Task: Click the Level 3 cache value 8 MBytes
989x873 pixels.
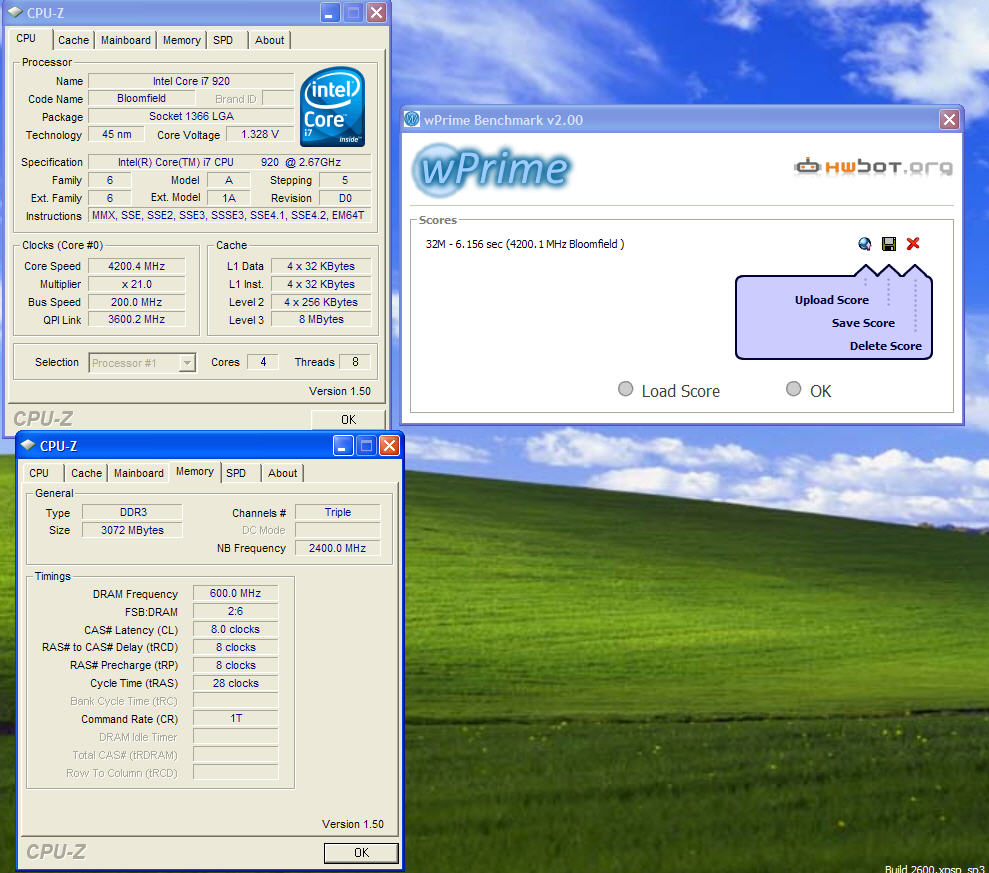Action: pyautogui.click(x=321, y=319)
